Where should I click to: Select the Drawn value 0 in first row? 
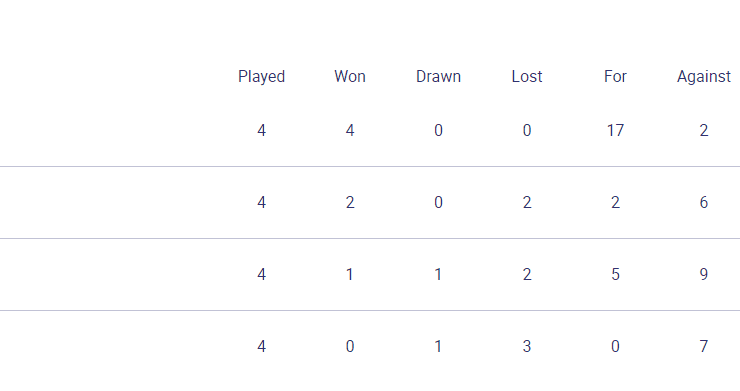point(438,130)
